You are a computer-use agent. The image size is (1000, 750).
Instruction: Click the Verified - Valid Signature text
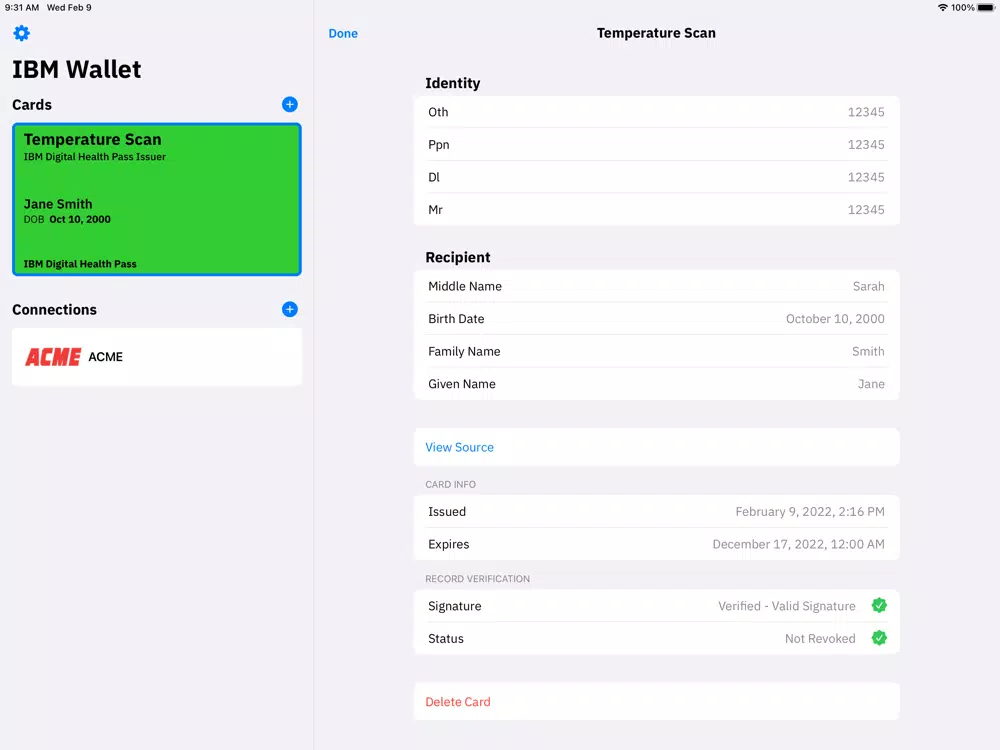787,606
